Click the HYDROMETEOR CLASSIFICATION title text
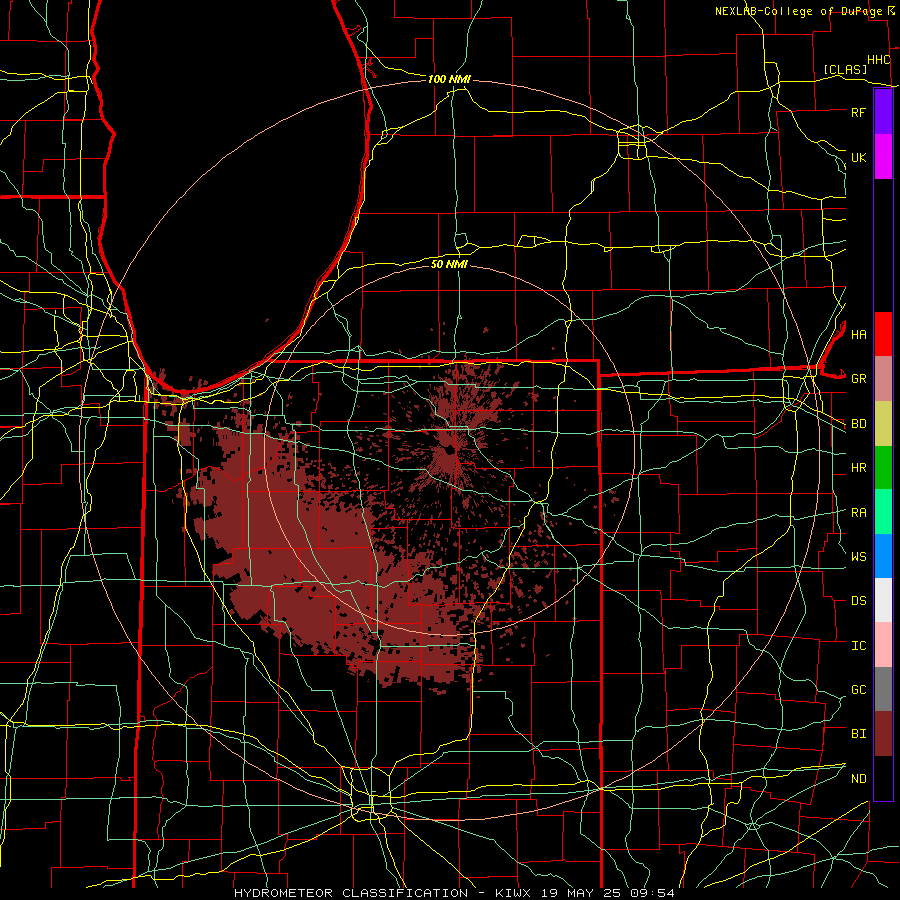Image resolution: width=900 pixels, height=900 pixels. coord(351,893)
